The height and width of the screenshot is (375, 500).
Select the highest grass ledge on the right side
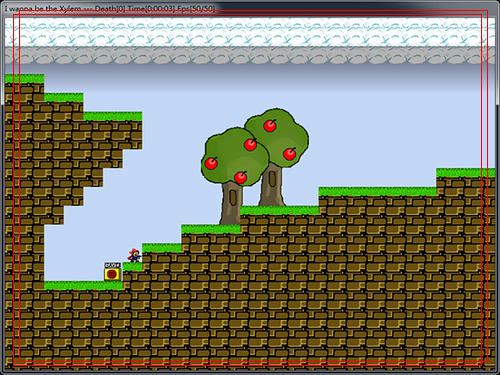click(466, 173)
